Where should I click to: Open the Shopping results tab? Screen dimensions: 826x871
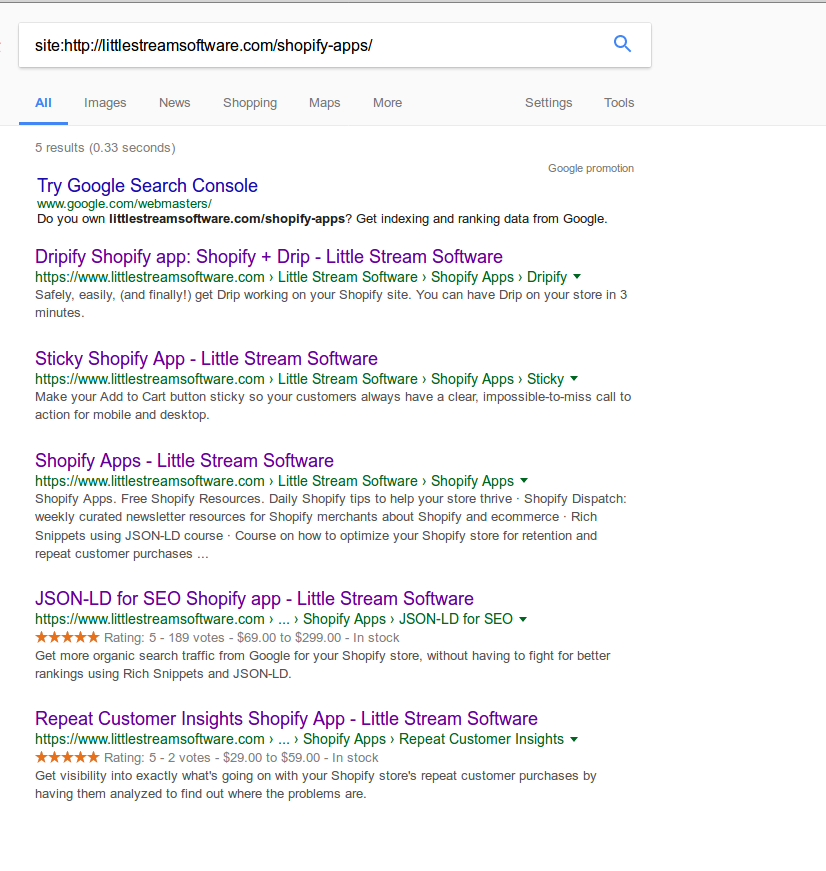250,103
